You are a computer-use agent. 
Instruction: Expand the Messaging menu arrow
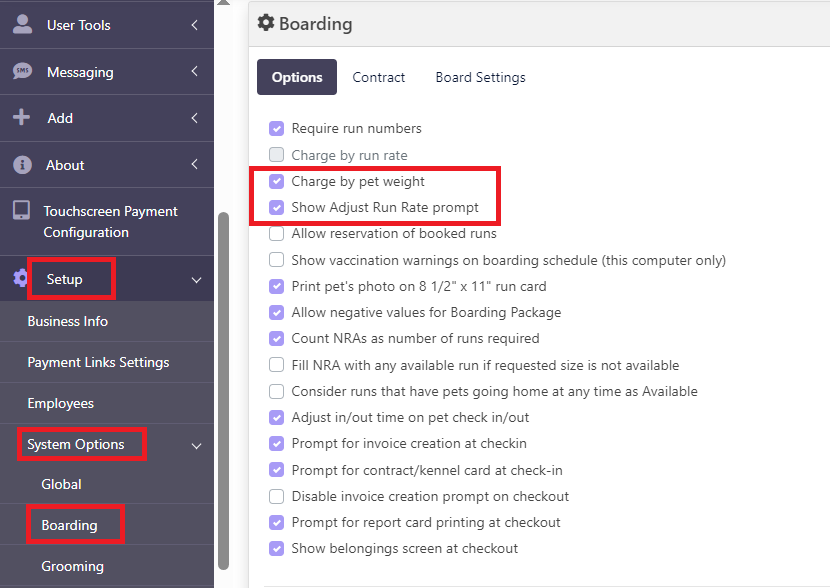pyautogui.click(x=195, y=71)
